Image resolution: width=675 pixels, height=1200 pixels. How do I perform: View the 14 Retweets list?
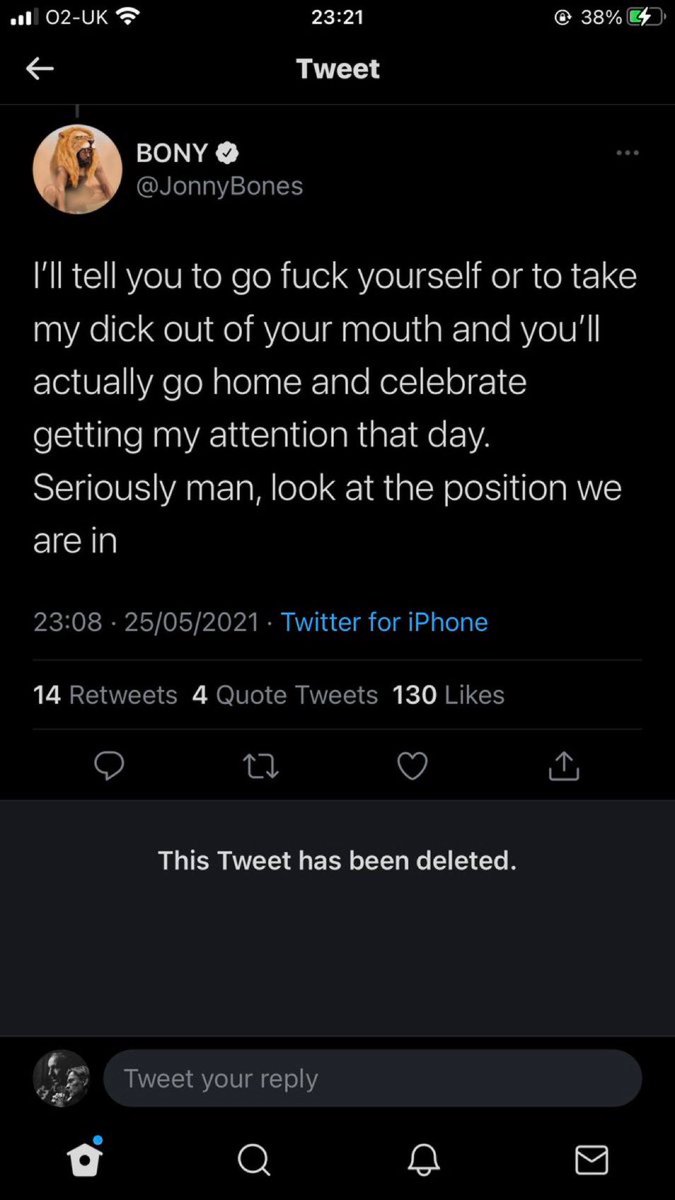coord(105,695)
